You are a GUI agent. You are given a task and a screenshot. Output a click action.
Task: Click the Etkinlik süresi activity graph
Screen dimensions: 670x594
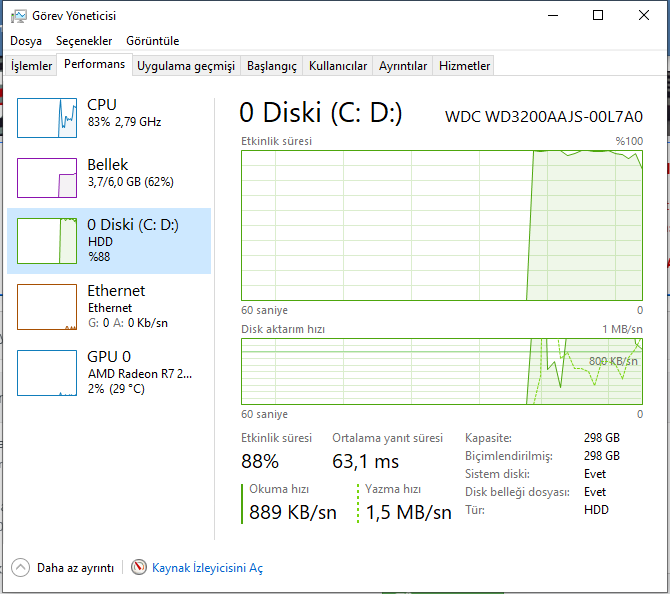[442, 225]
